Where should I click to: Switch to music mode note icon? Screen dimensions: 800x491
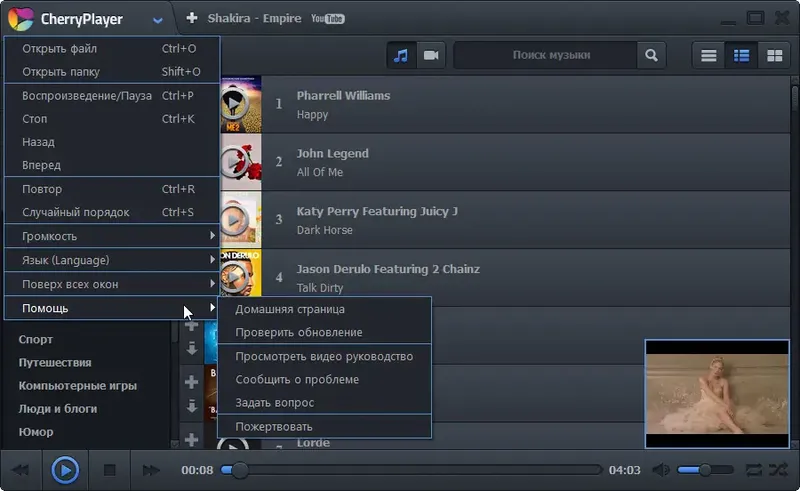401,55
